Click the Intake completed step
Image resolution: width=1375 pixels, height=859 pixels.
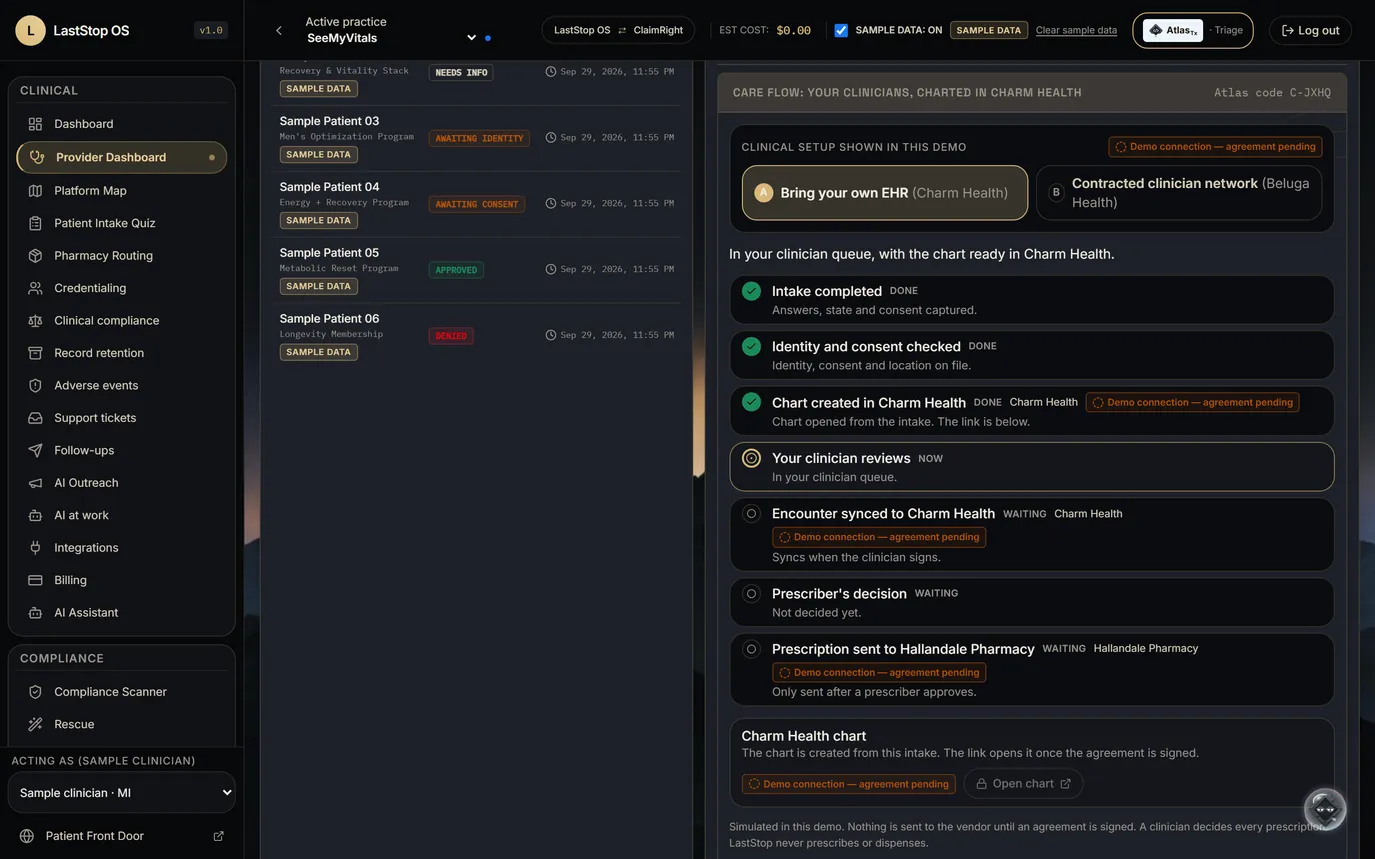(x=1032, y=300)
